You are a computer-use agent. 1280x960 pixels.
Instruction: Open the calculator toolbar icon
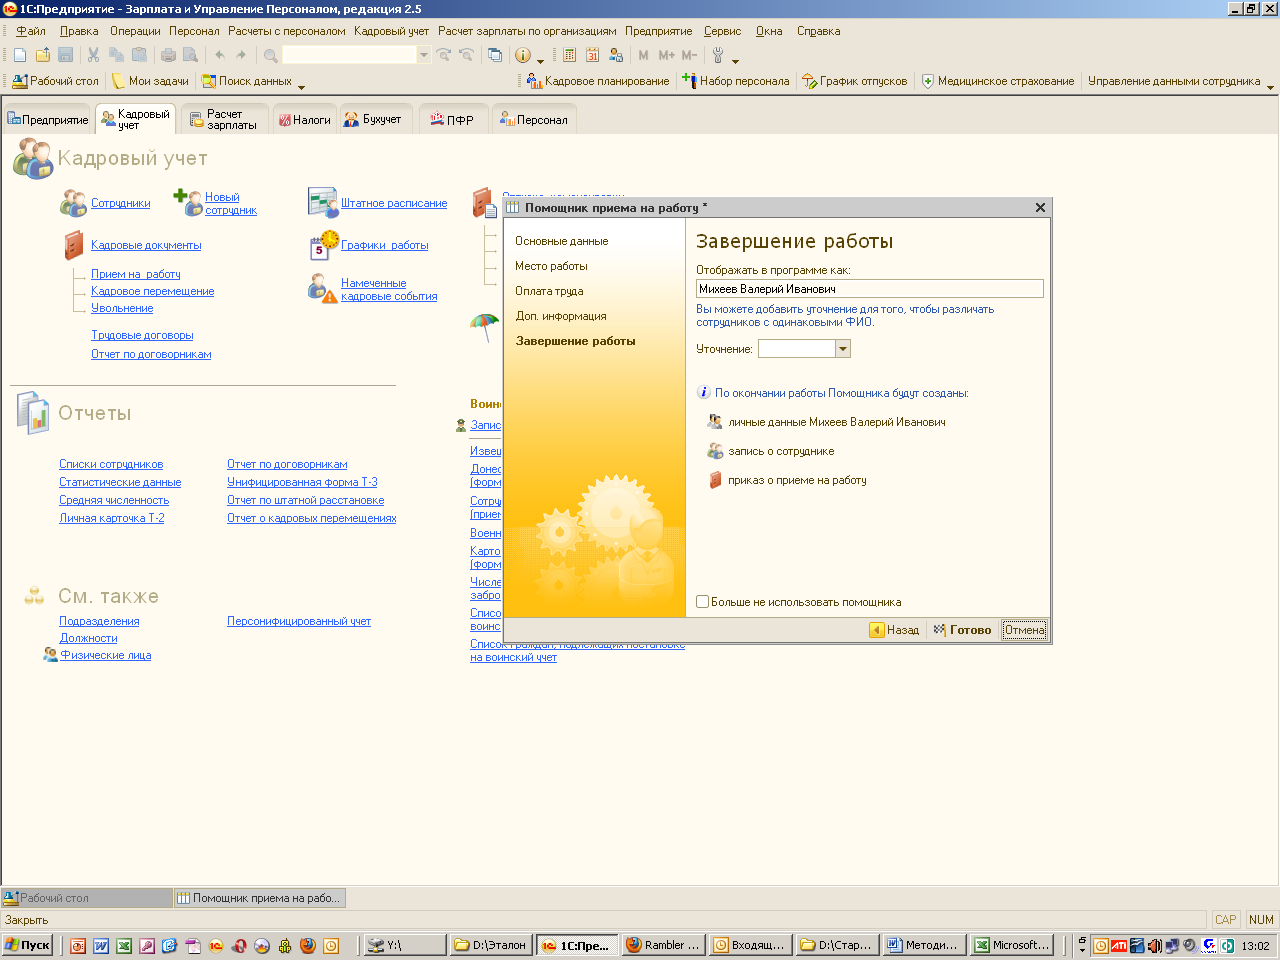click(x=570, y=55)
